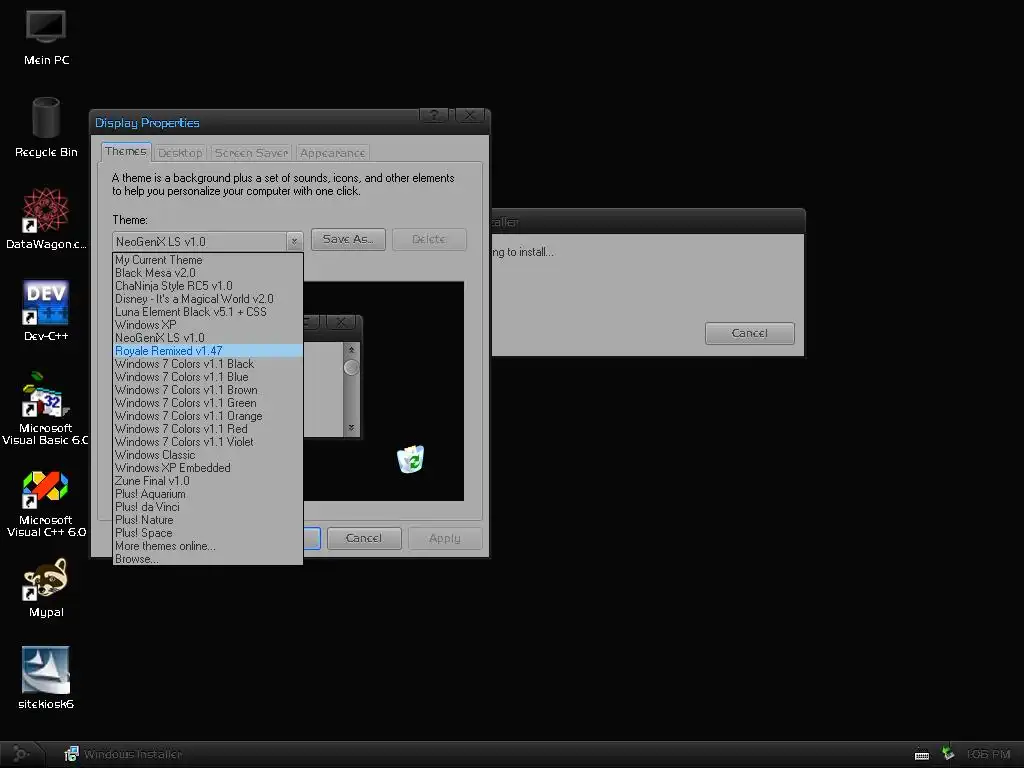
Task: Select the Microsoft Visual Basic 6.0 icon
Action: (46, 408)
